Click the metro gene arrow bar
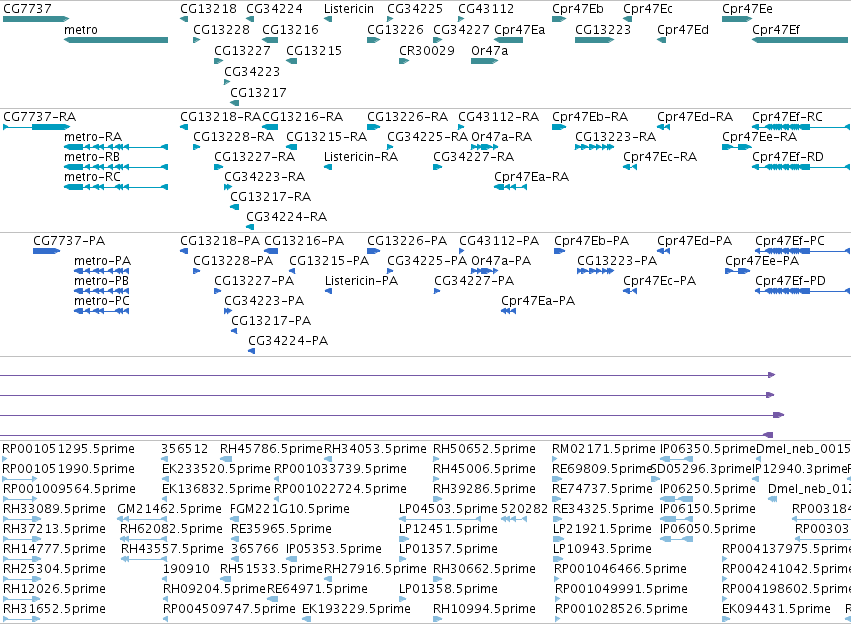 coord(116,40)
